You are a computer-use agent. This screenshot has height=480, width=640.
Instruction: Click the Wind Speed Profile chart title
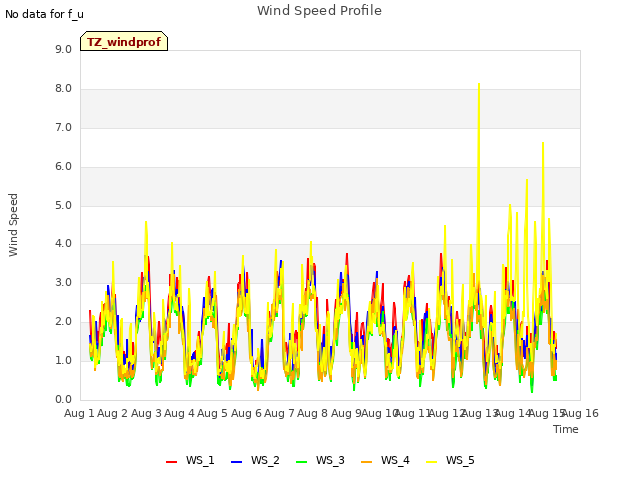coord(319,11)
